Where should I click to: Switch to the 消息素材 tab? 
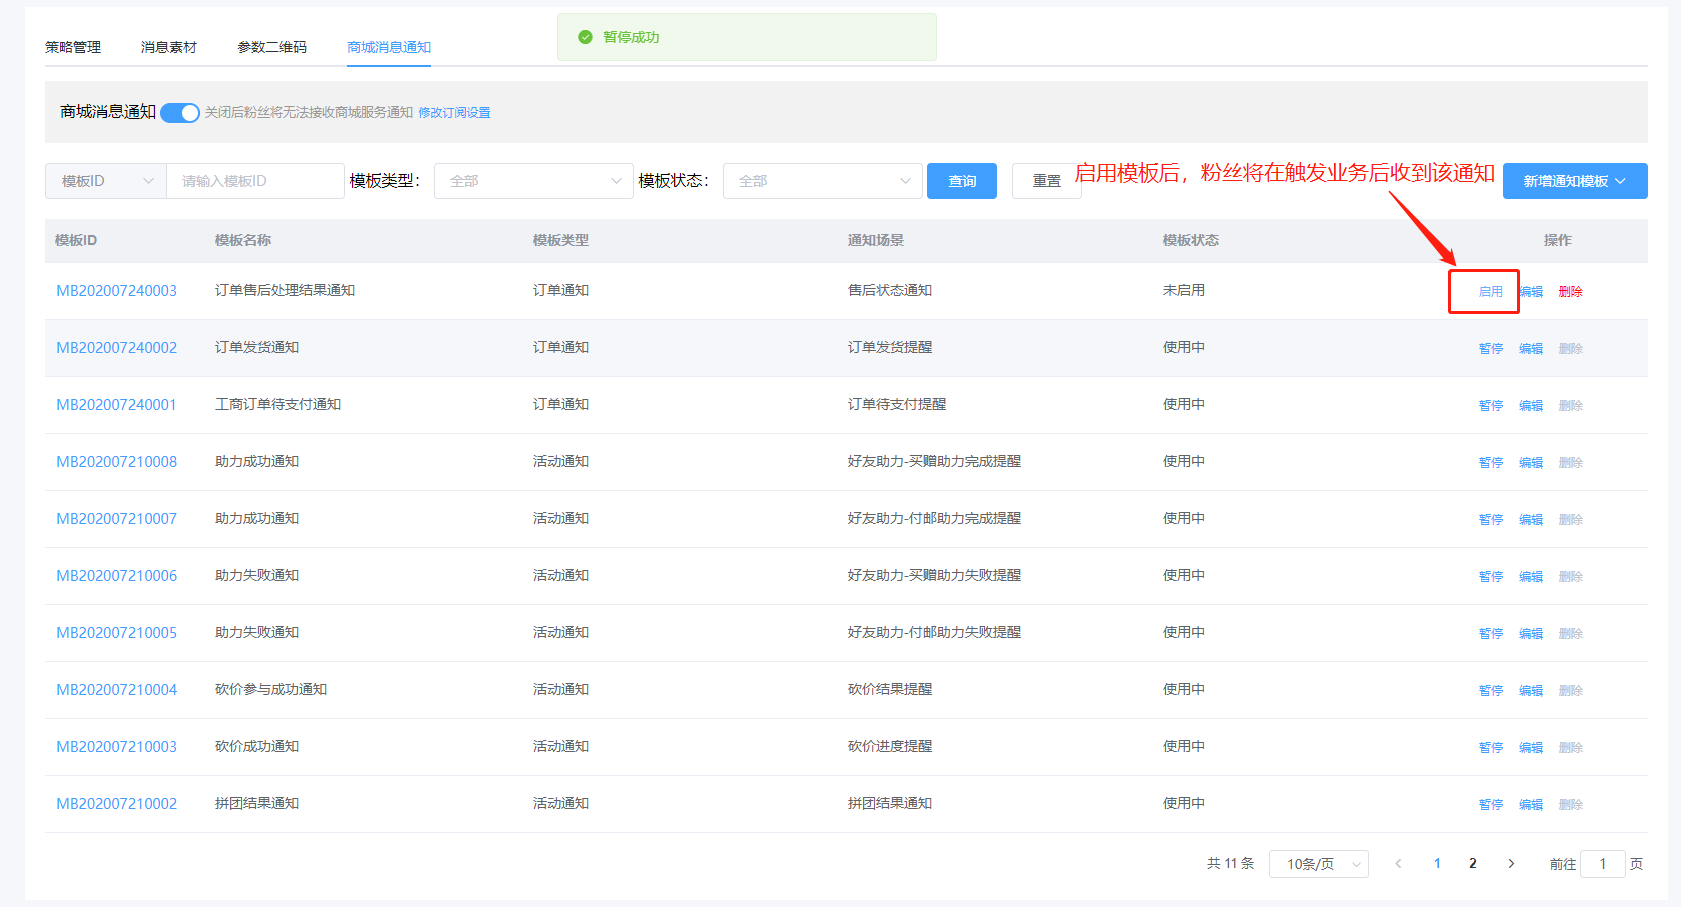pyautogui.click(x=169, y=47)
